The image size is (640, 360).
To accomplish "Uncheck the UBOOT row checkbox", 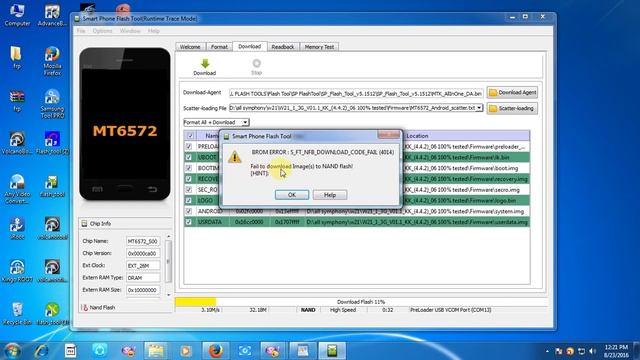I will point(189,157).
